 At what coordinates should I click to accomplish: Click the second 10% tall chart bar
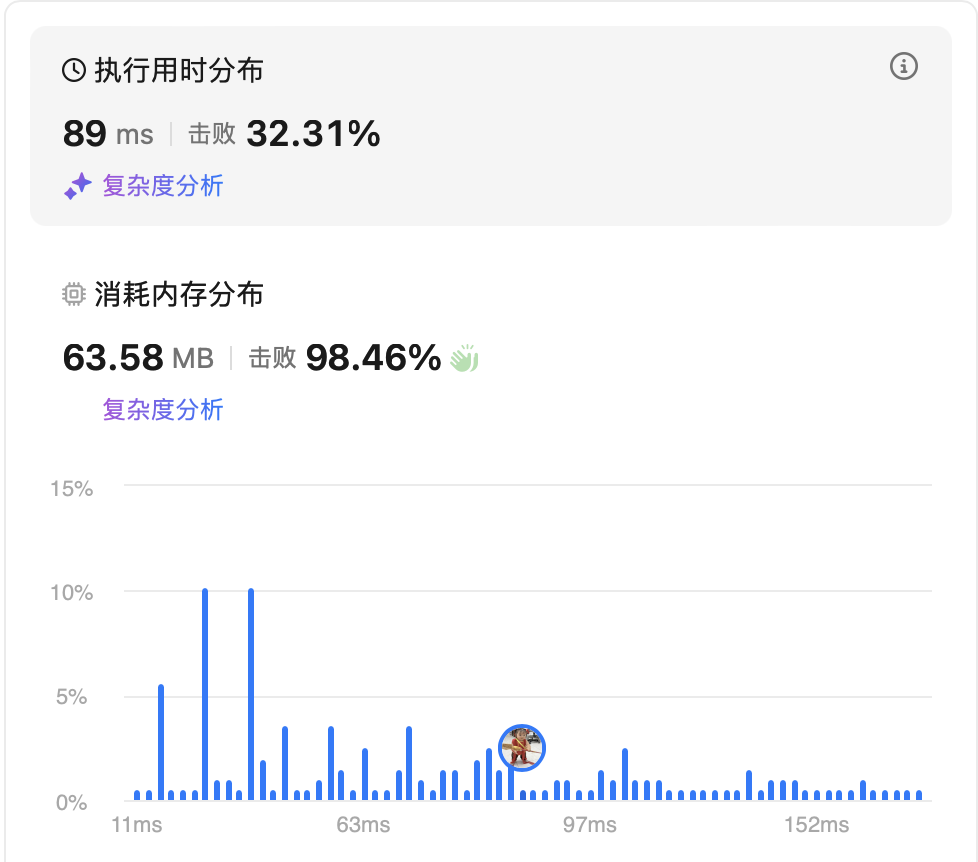pyautogui.click(x=251, y=694)
